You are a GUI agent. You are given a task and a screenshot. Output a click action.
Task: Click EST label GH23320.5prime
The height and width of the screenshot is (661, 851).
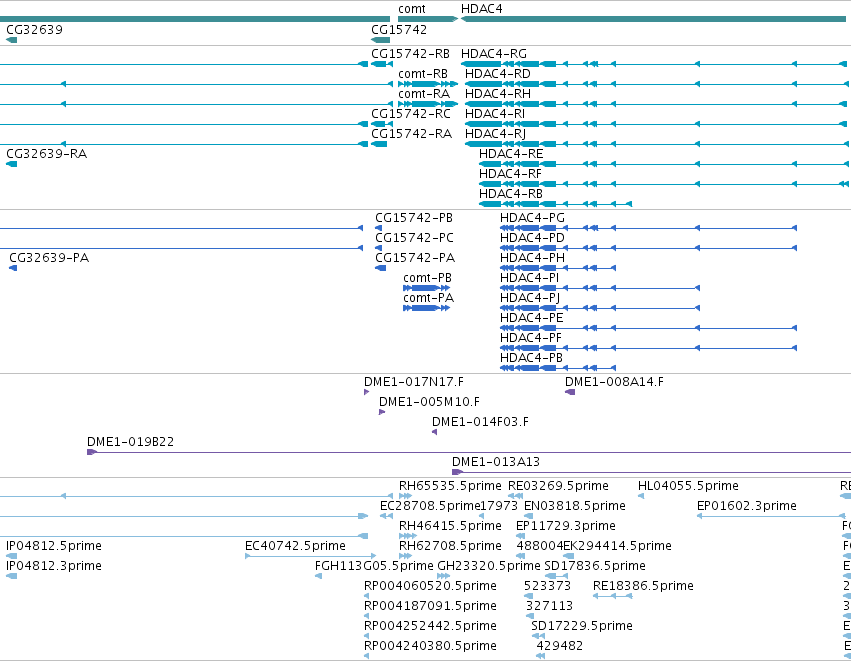click(x=489, y=567)
